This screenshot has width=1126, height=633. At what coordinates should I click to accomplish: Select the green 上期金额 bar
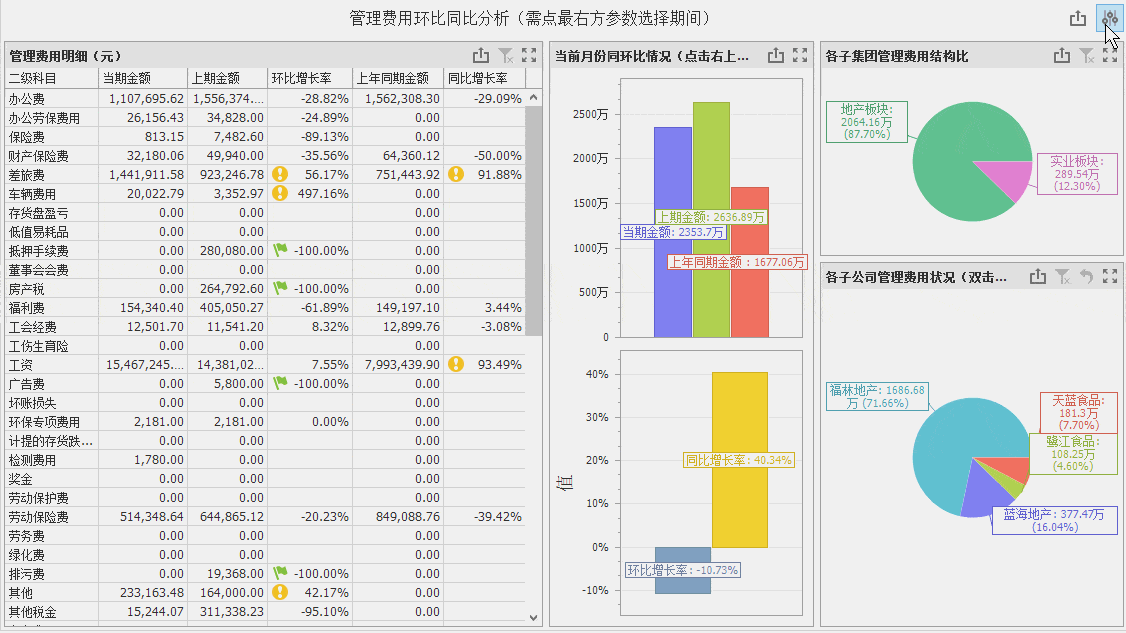point(711,219)
